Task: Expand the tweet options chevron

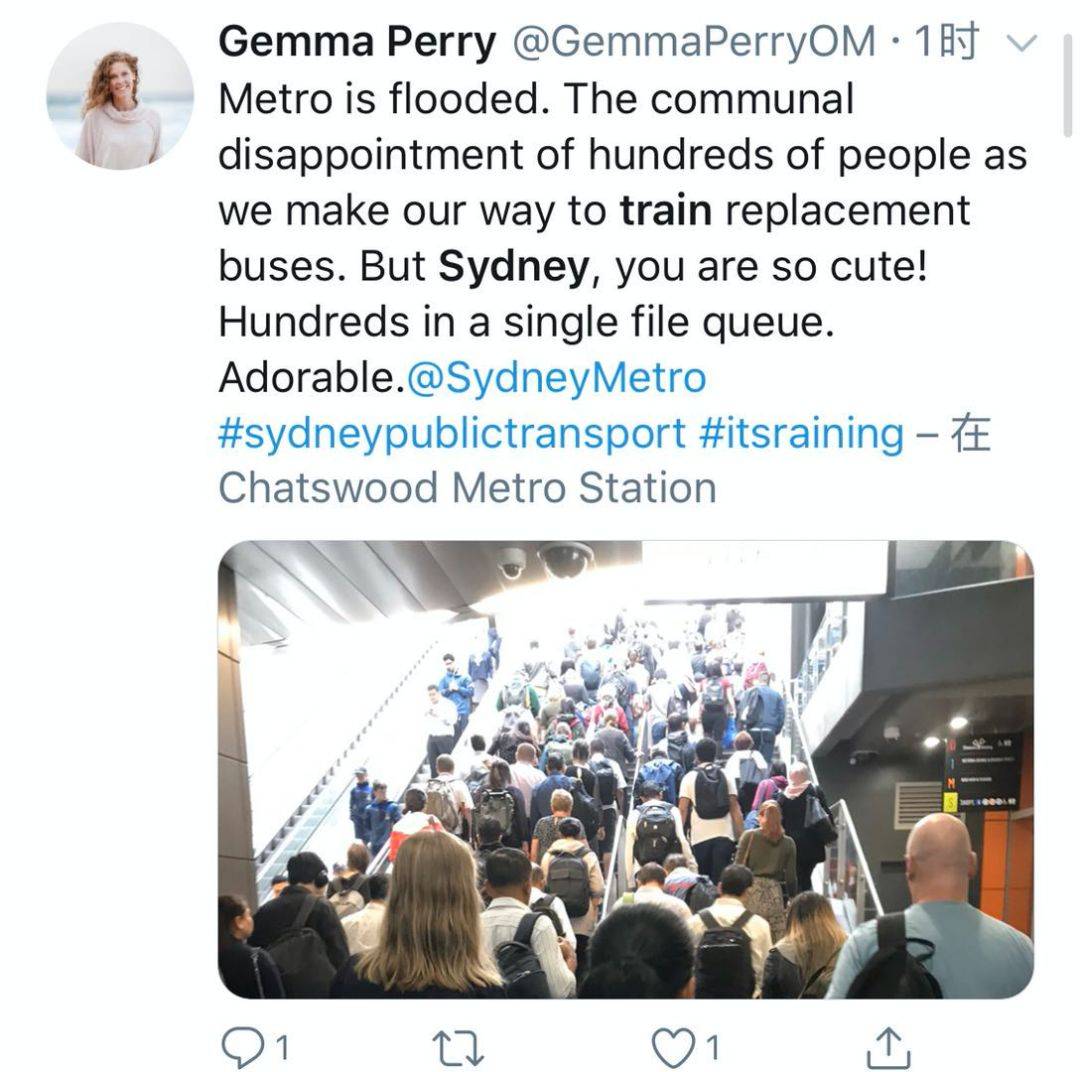Action: [1021, 43]
